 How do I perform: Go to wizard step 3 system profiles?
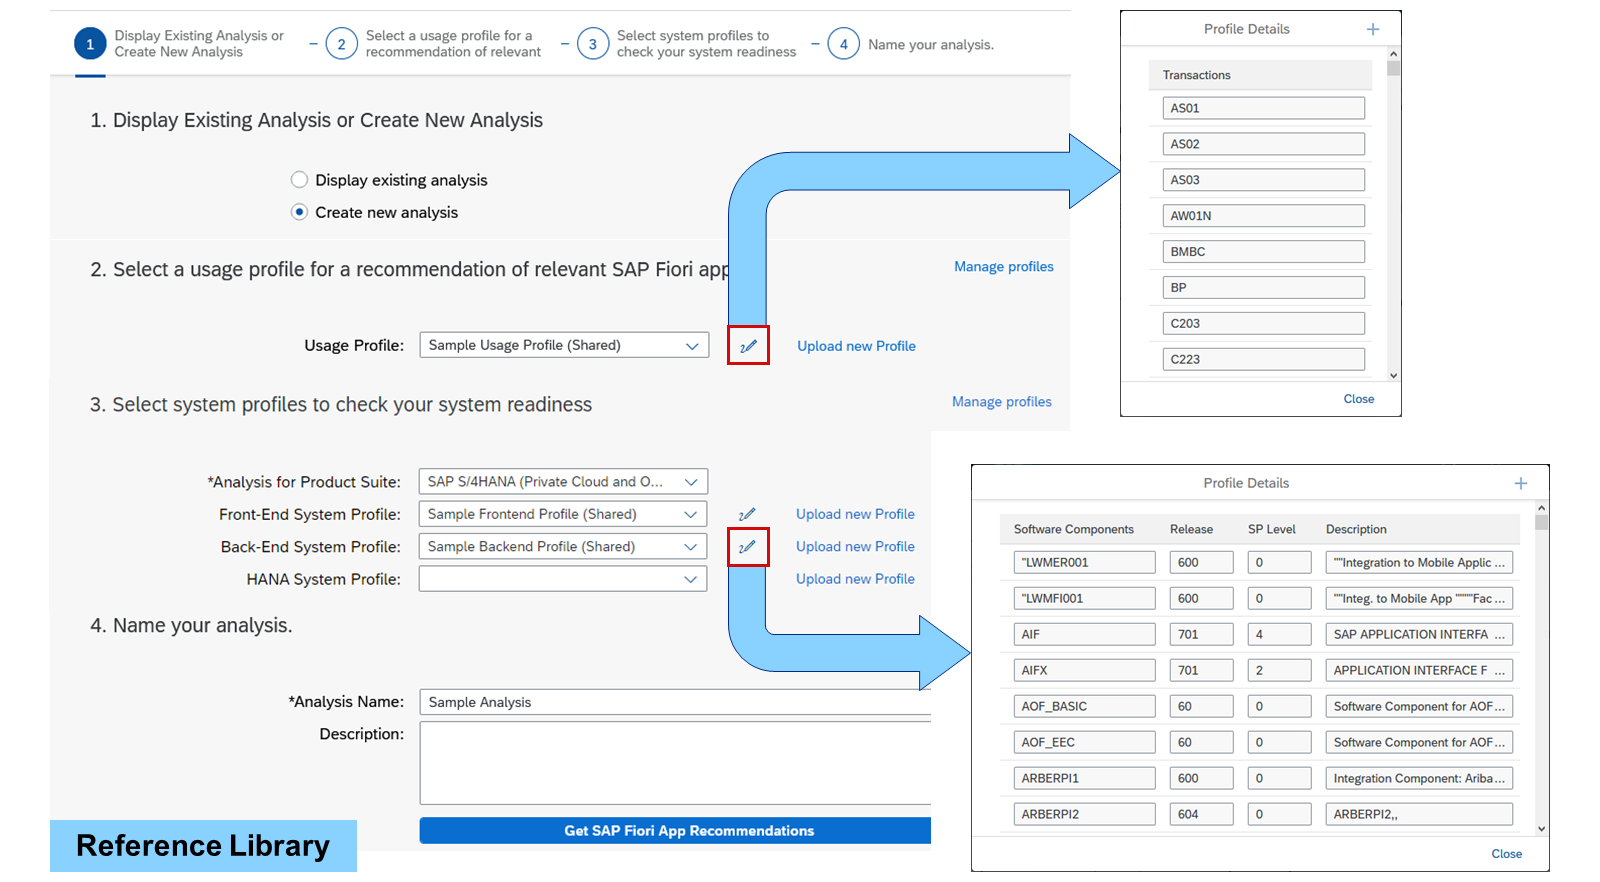tap(593, 44)
